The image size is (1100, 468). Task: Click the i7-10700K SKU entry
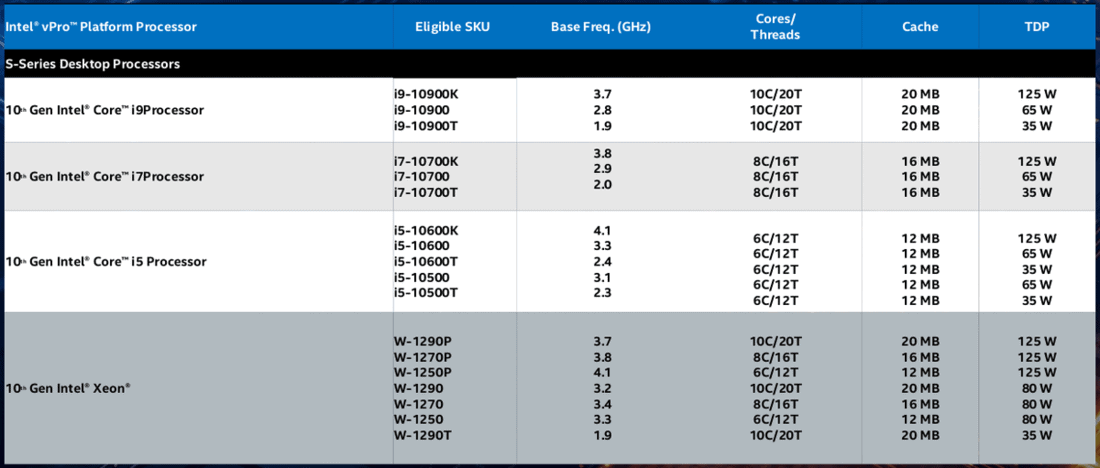pos(426,161)
